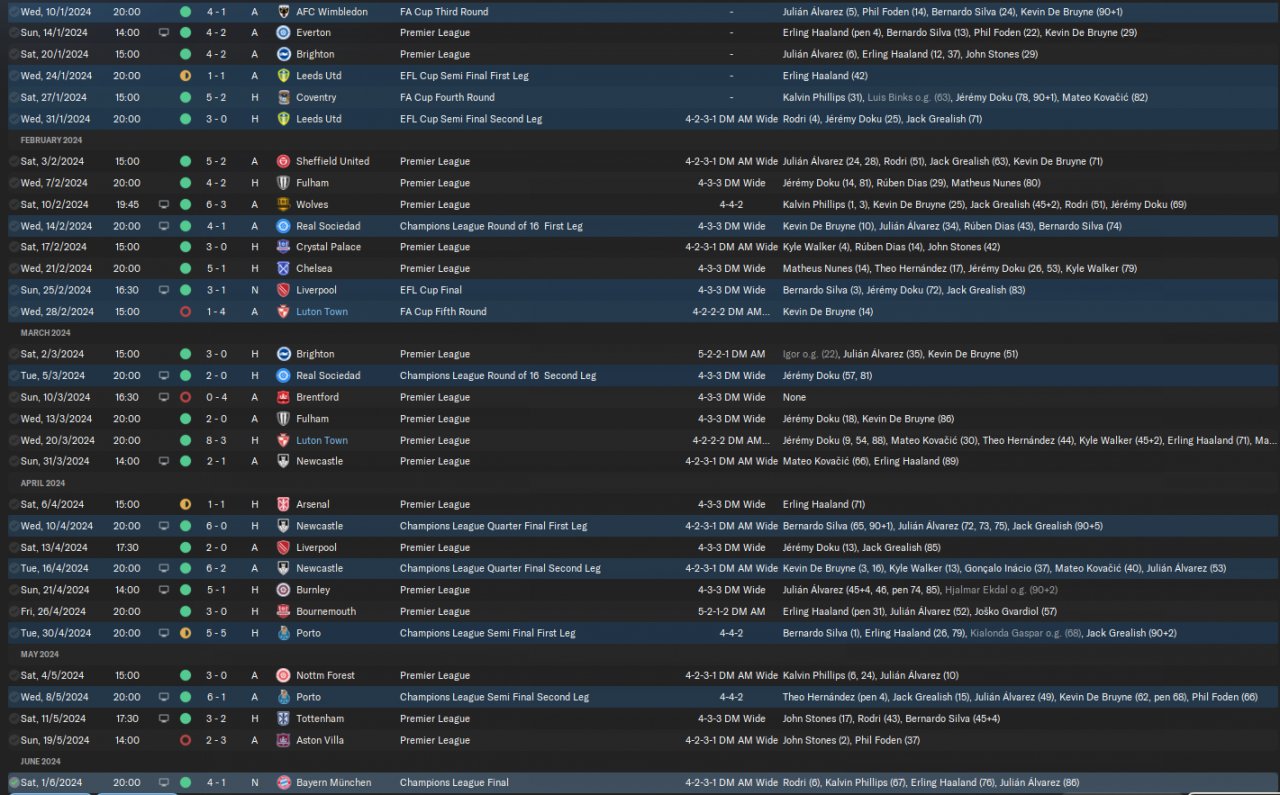Select the APRIL 2024 month header
1280x795 pixels.
click(x=43, y=484)
